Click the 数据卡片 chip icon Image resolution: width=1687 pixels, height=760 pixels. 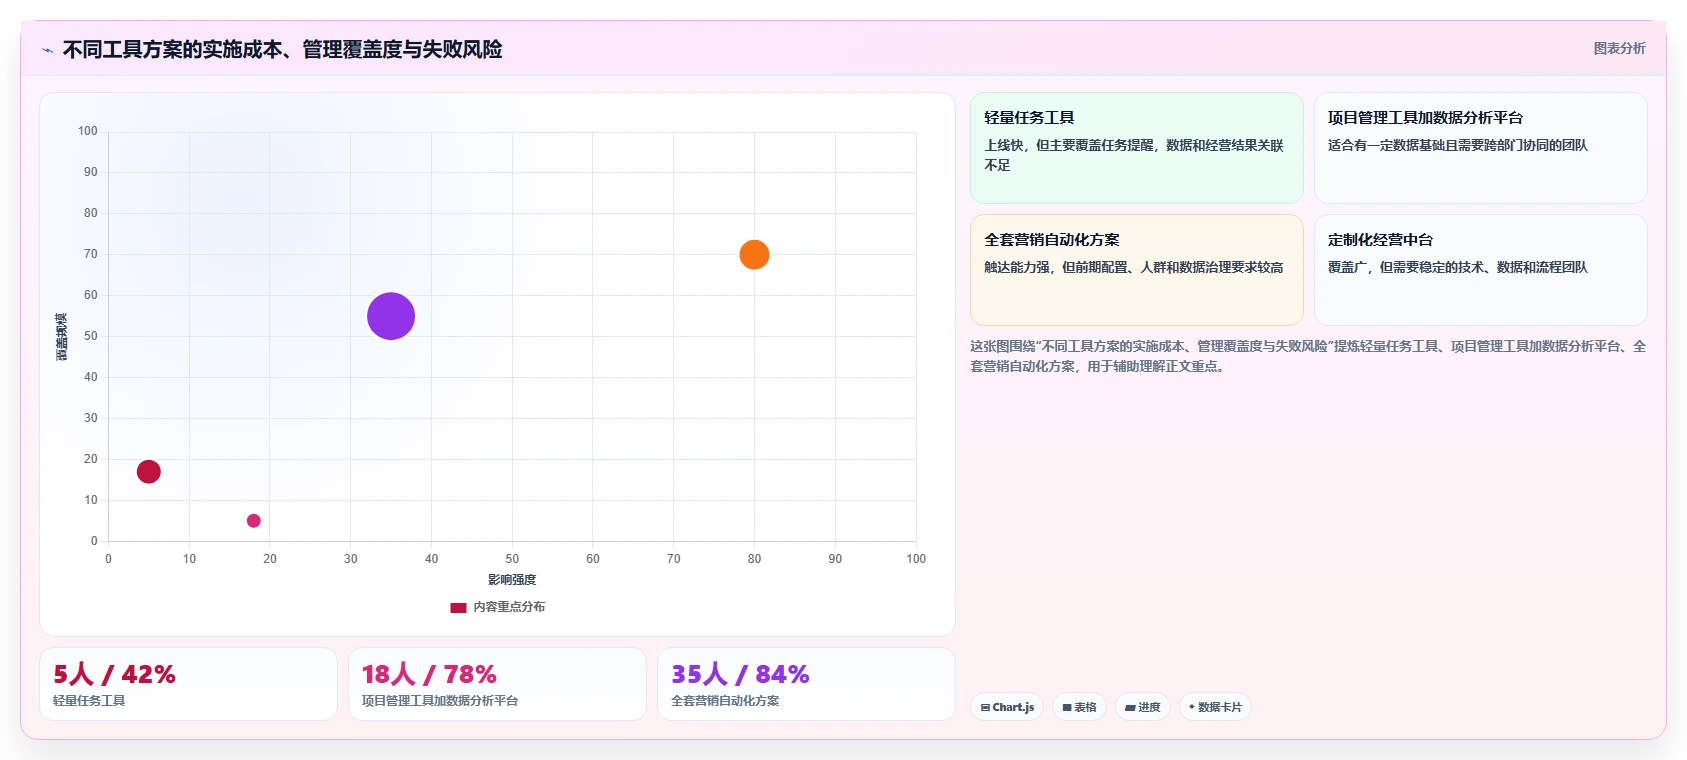point(1192,707)
